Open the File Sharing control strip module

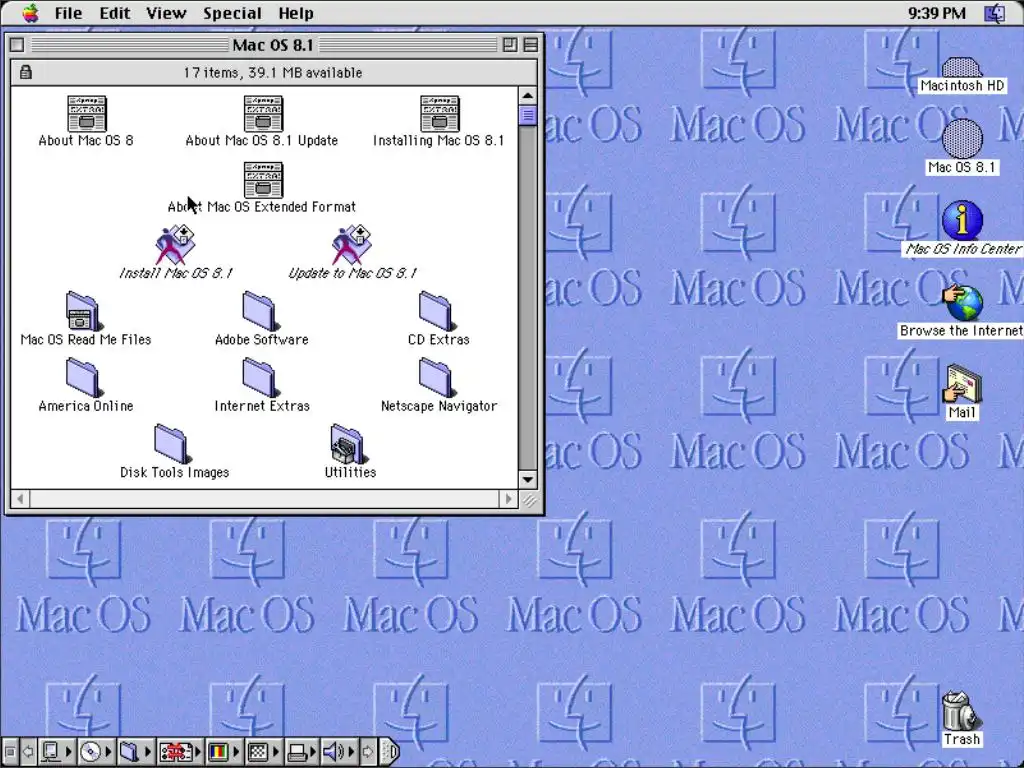tap(135, 752)
